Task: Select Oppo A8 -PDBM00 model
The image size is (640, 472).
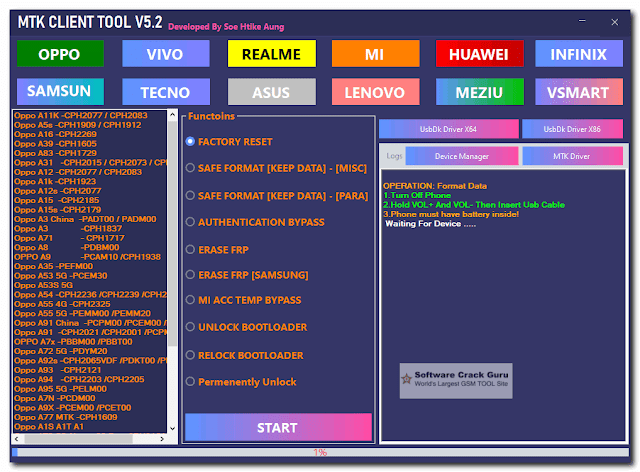Action: [x=67, y=247]
